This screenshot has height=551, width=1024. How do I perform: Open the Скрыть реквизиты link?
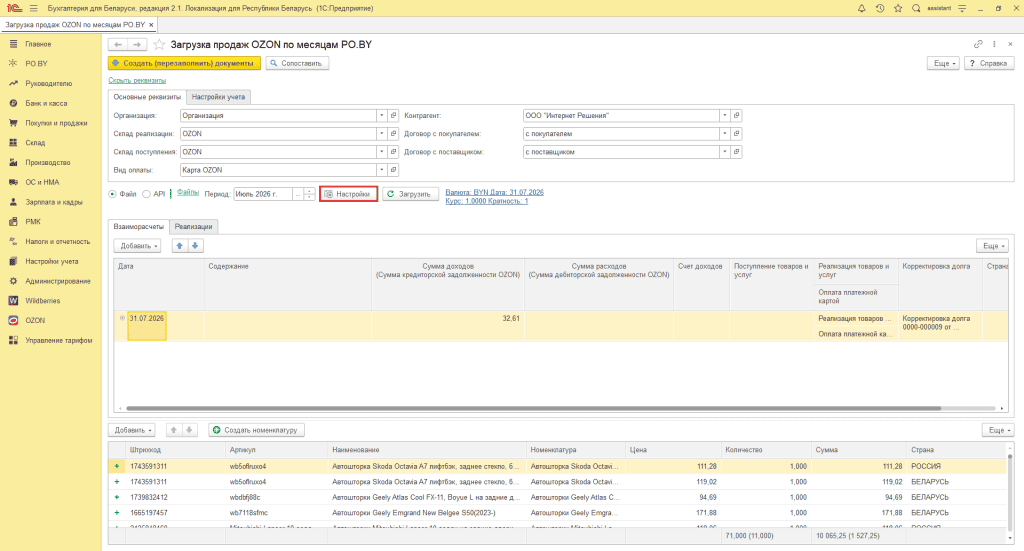tap(137, 80)
